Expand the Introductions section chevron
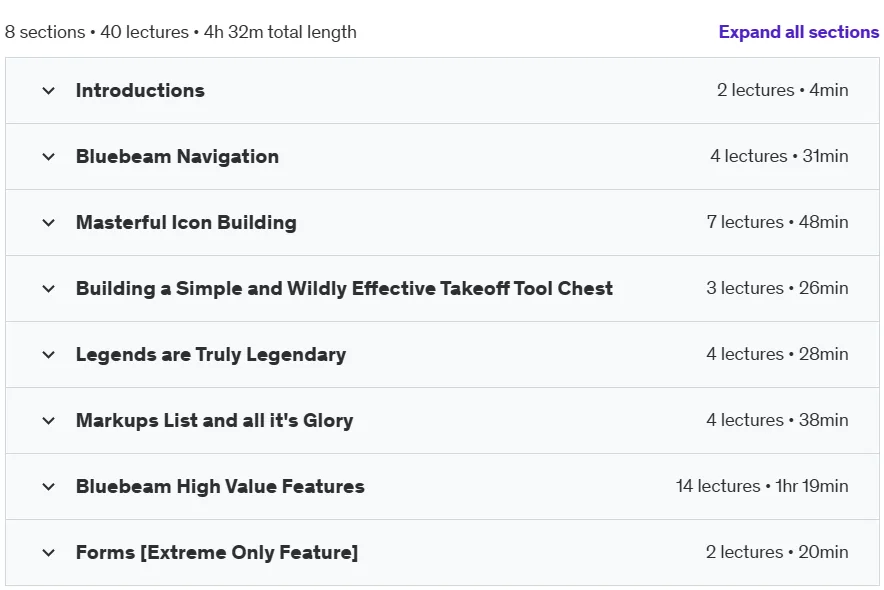Viewport: 884px width, 590px height. click(x=48, y=91)
